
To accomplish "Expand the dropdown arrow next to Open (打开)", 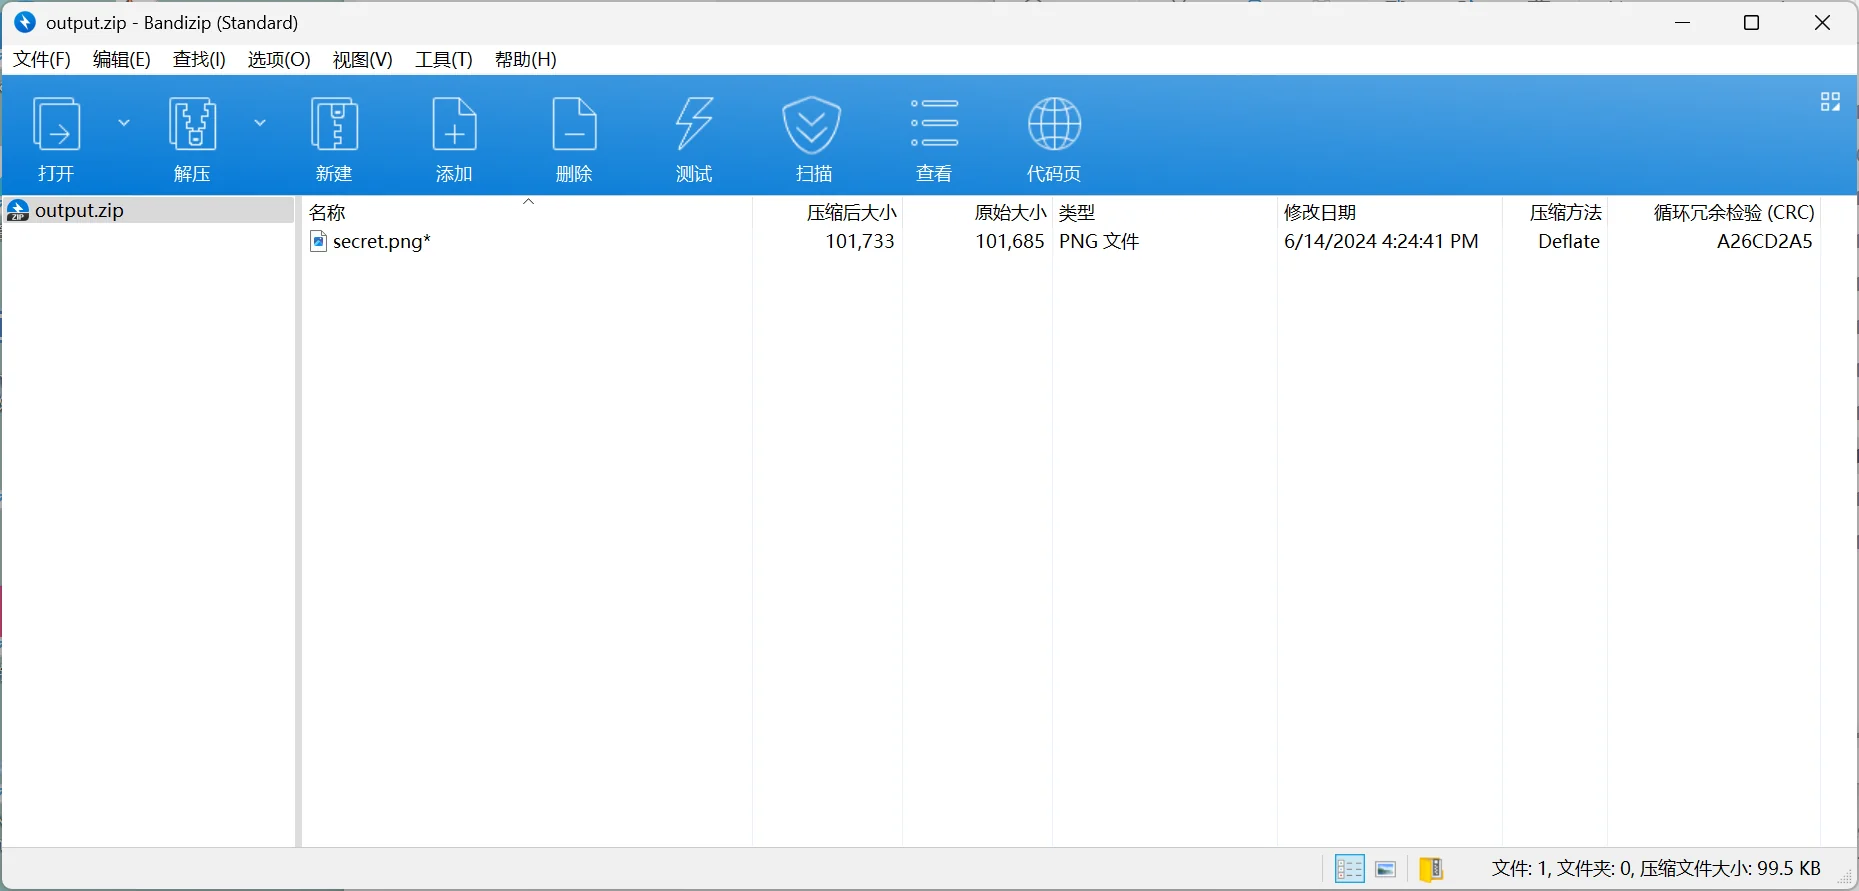I will 124,123.
